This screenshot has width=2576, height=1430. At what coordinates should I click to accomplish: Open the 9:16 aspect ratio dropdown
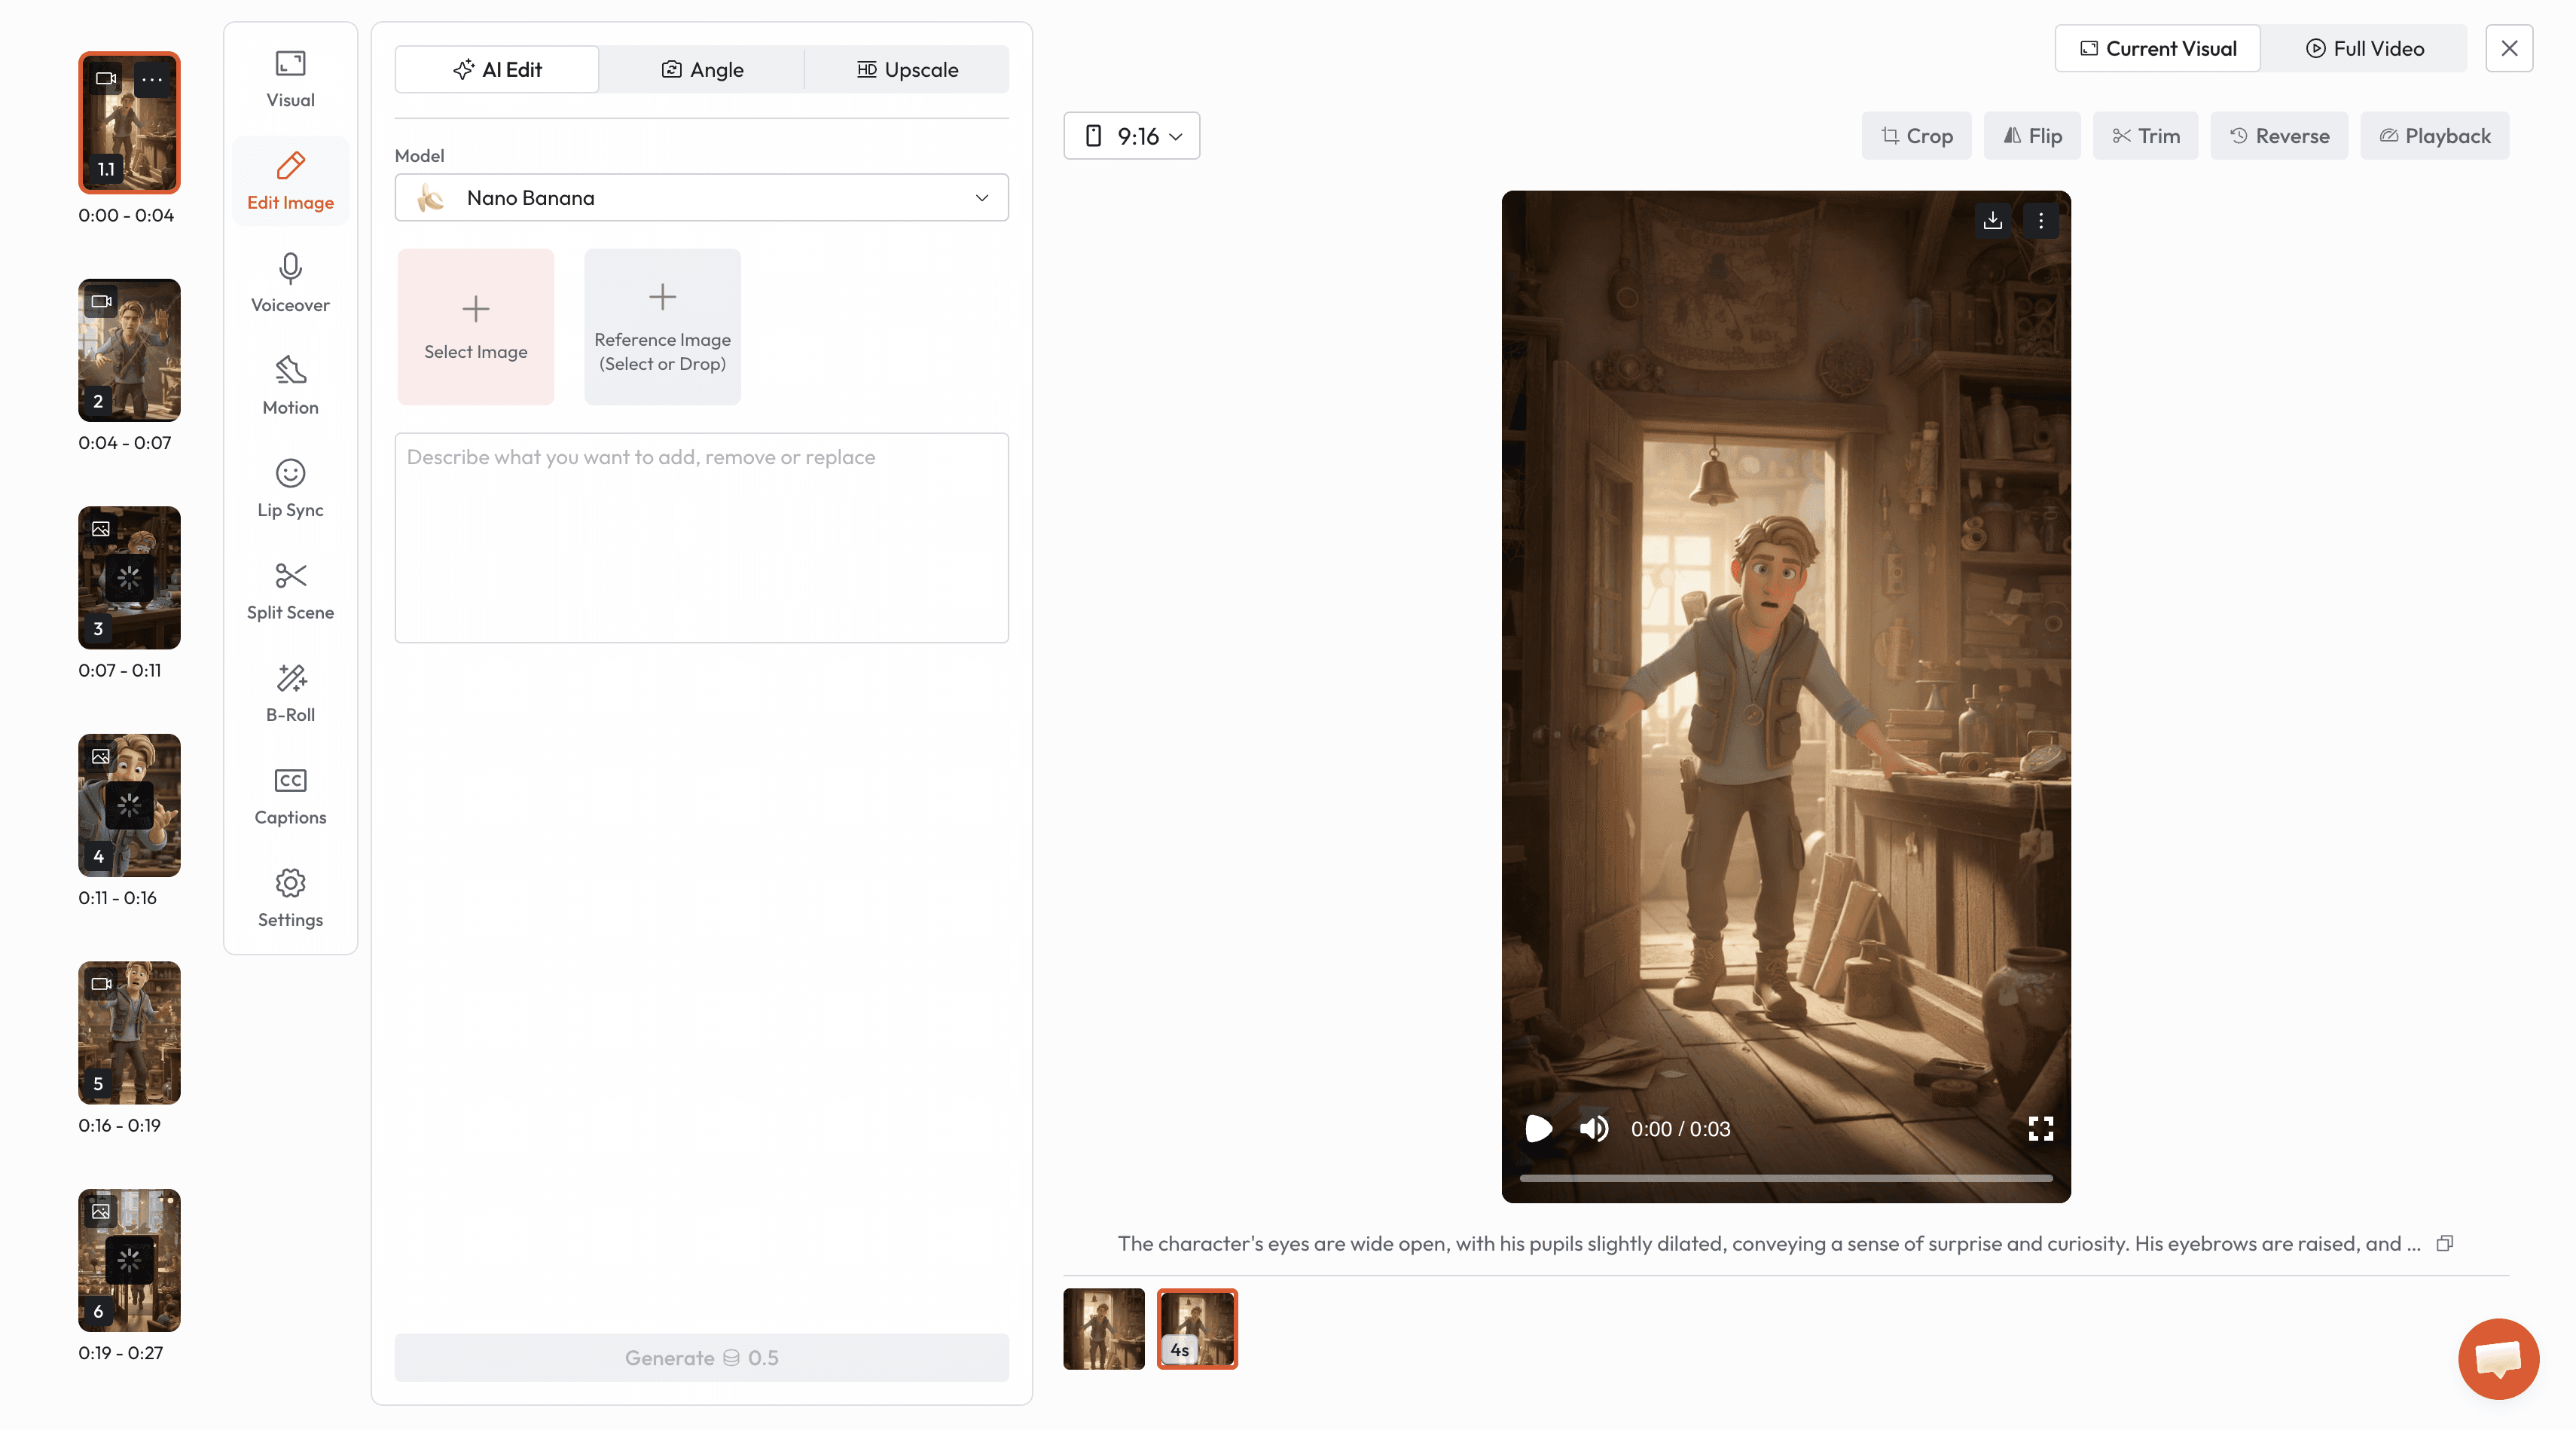pyautogui.click(x=1131, y=136)
